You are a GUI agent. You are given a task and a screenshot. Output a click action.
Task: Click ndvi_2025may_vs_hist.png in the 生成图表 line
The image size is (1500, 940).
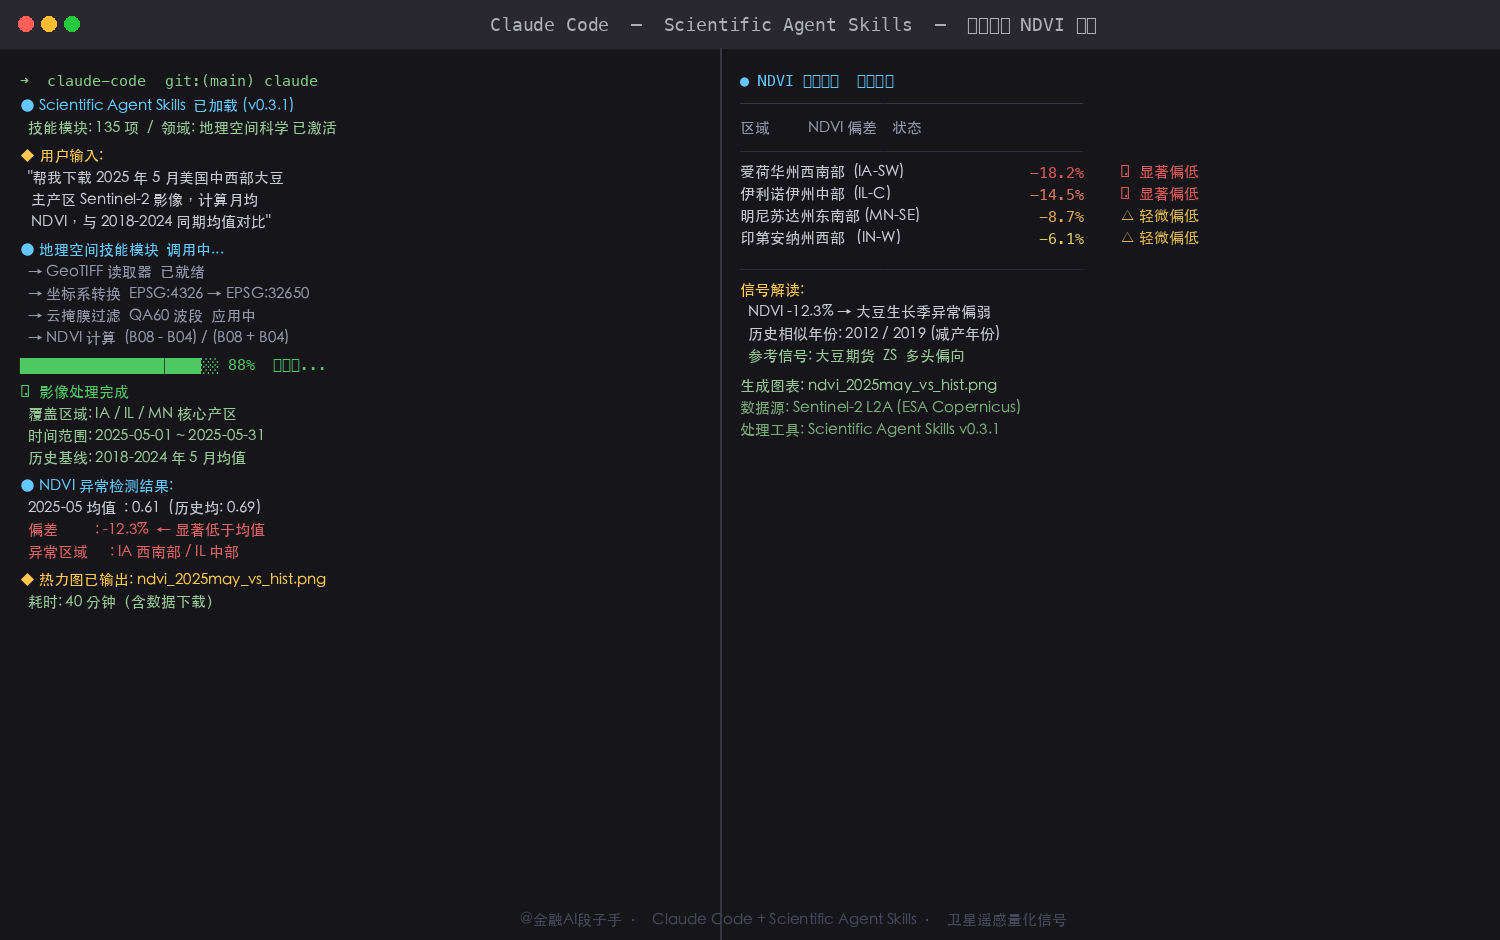[902, 385]
